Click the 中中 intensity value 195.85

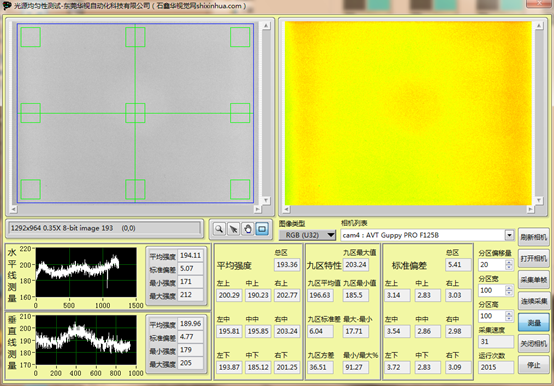click(x=258, y=331)
